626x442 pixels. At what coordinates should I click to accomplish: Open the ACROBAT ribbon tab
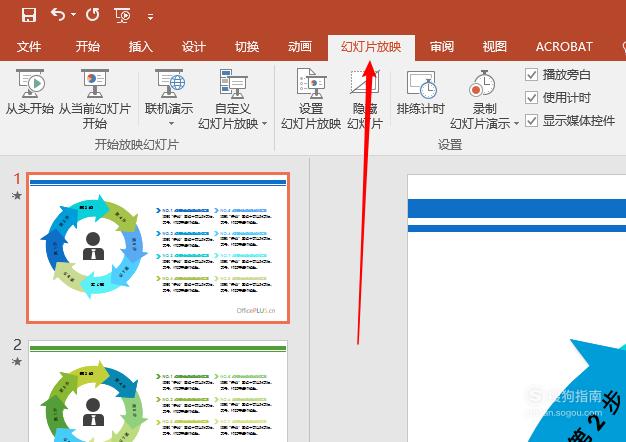coord(564,47)
